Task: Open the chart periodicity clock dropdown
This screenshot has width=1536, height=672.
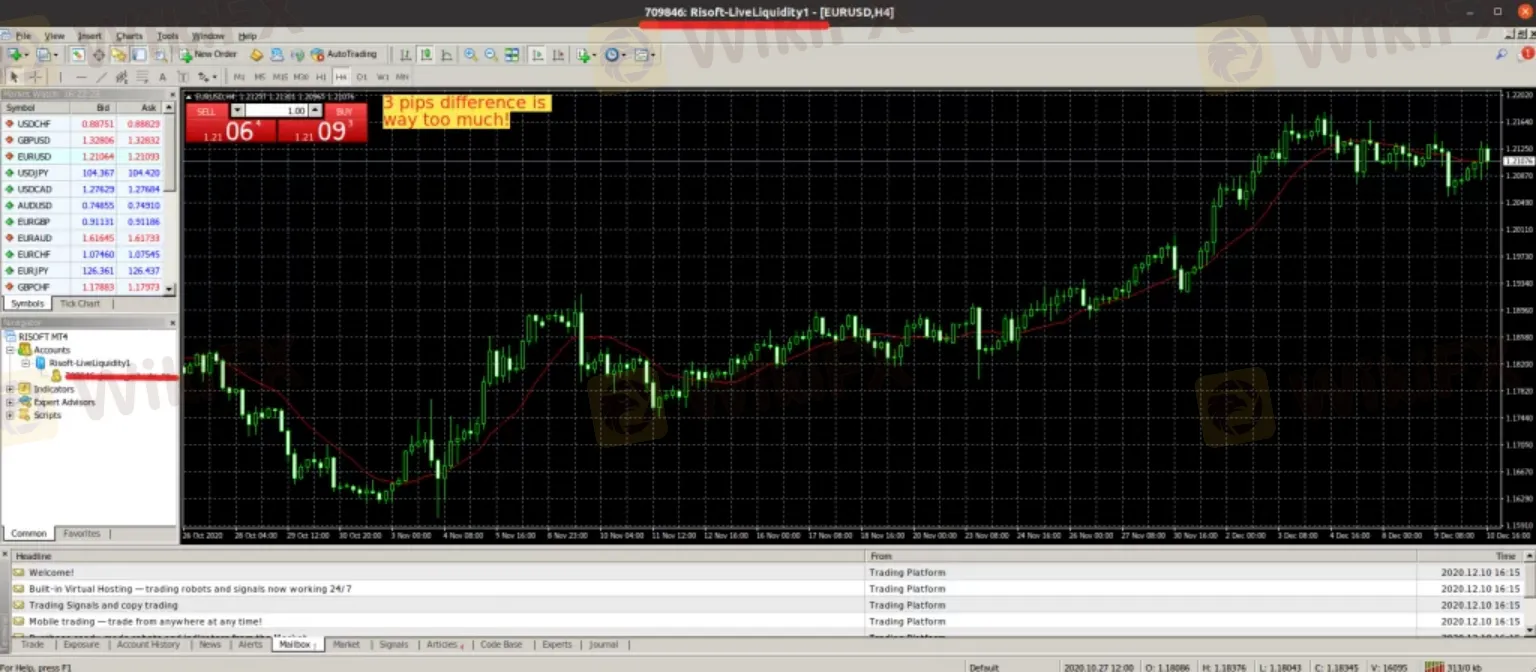Action: coord(615,55)
